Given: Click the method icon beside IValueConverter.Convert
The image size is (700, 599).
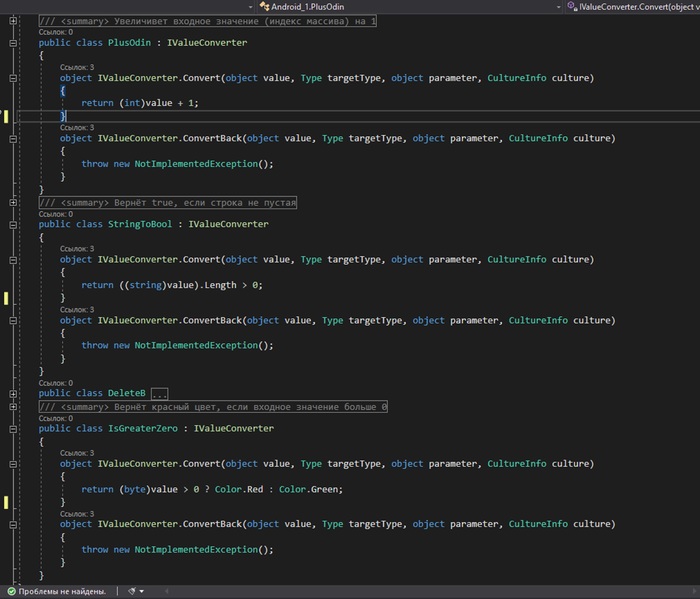Looking at the screenshot, I should pyautogui.click(x=570, y=6).
